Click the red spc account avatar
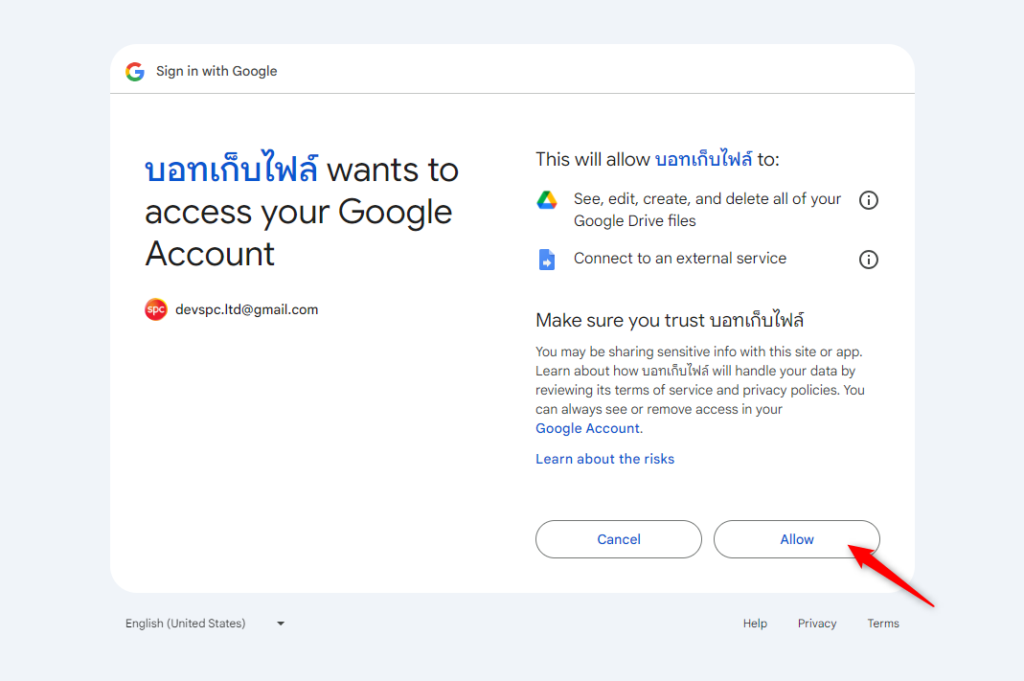Viewport: 1024px width, 681px height. (x=155, y=310)
